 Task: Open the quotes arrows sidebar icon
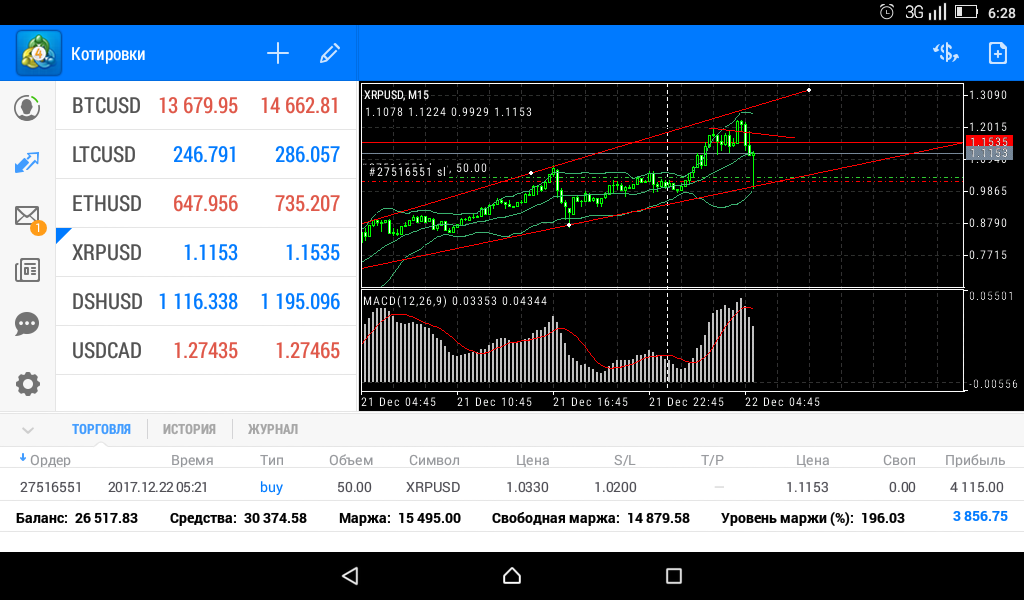tap(27, 163)
